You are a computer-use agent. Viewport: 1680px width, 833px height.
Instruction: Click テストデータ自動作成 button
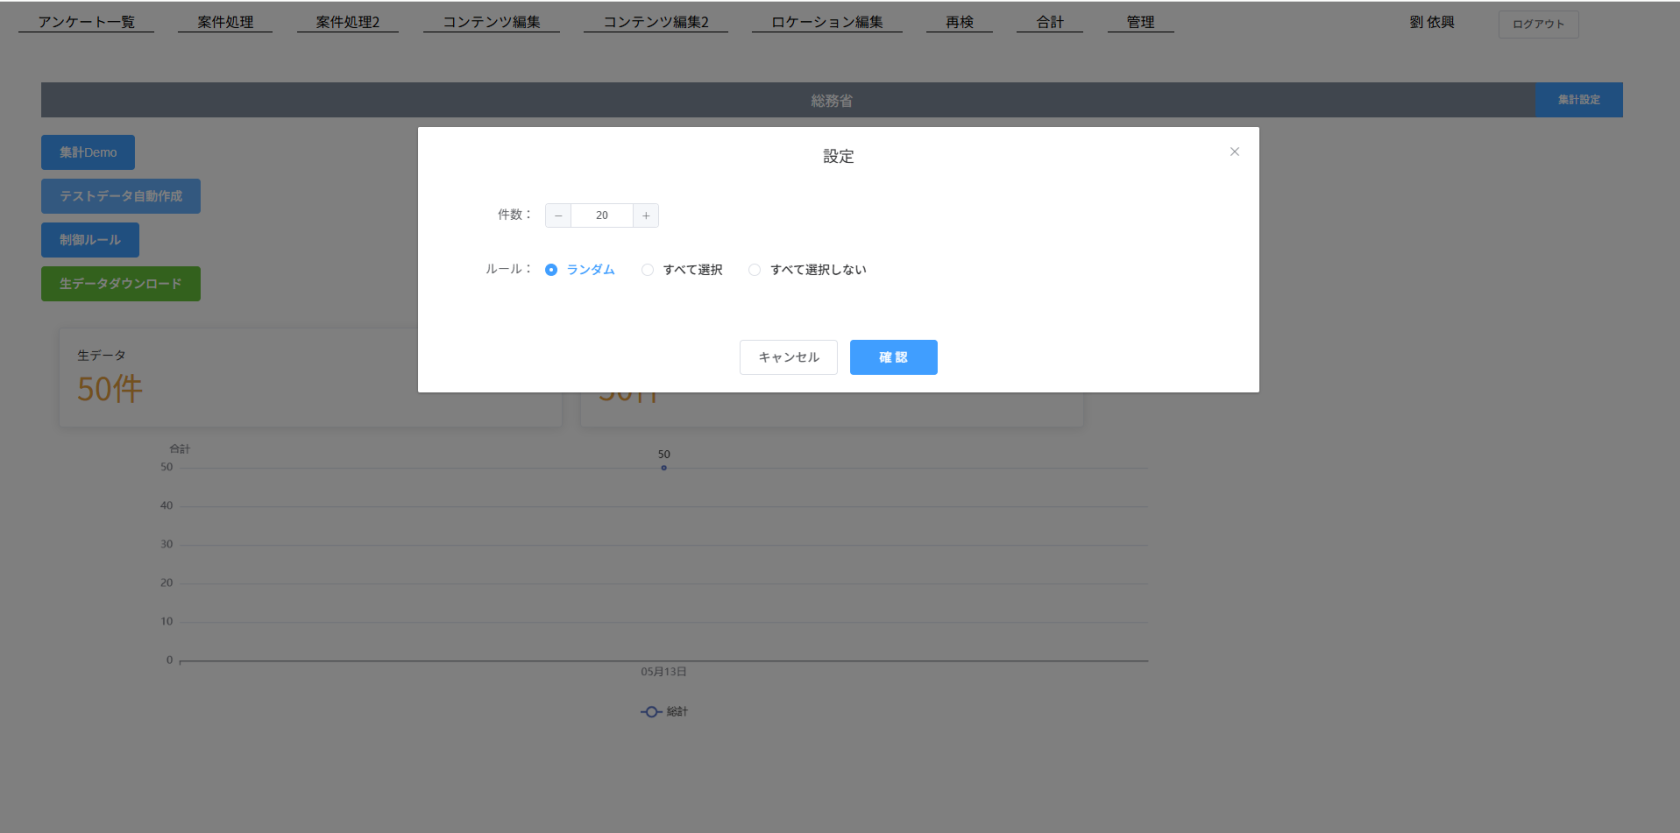(x=120, y=196)
